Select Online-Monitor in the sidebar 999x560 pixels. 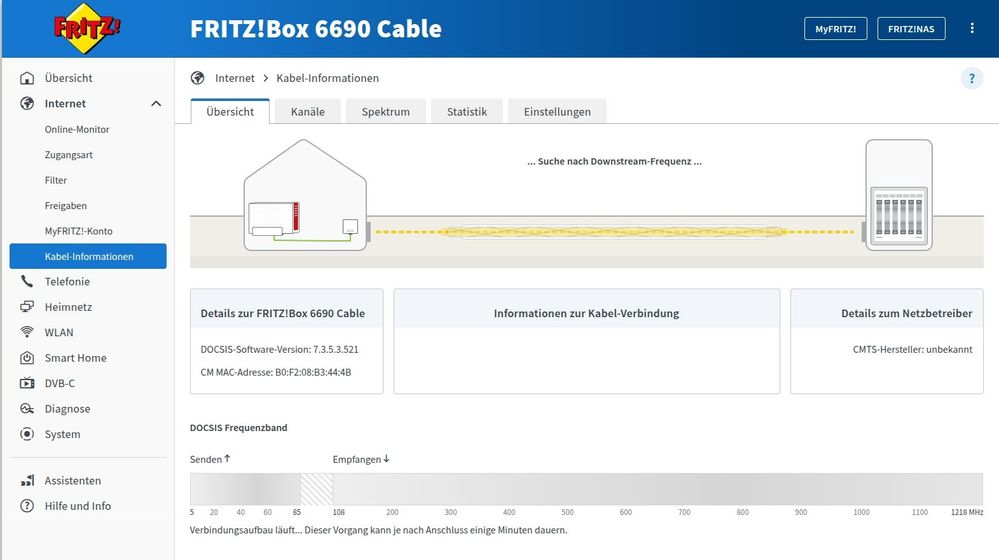tap(77, 130)
